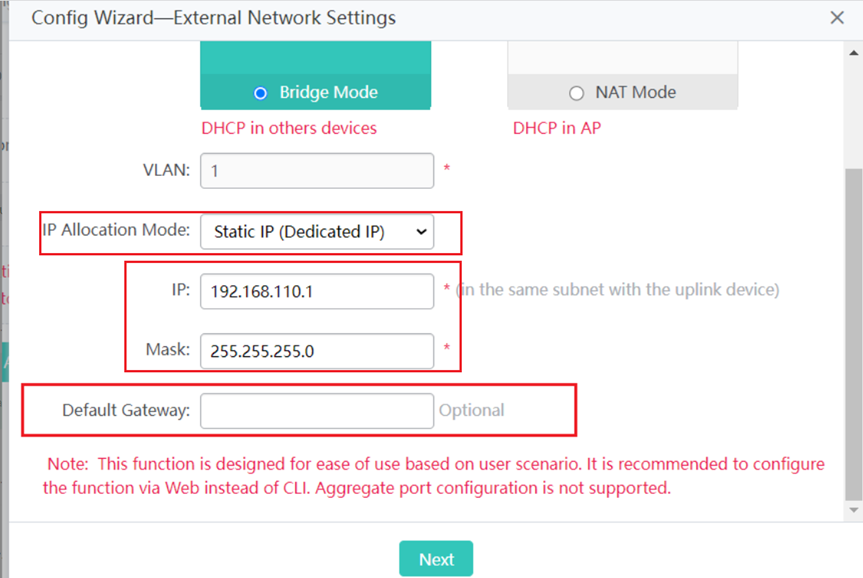This screenshot has width=863, height=578.
Task: Select the Bridge Mode radio button
Action: (x=260, y=93)
